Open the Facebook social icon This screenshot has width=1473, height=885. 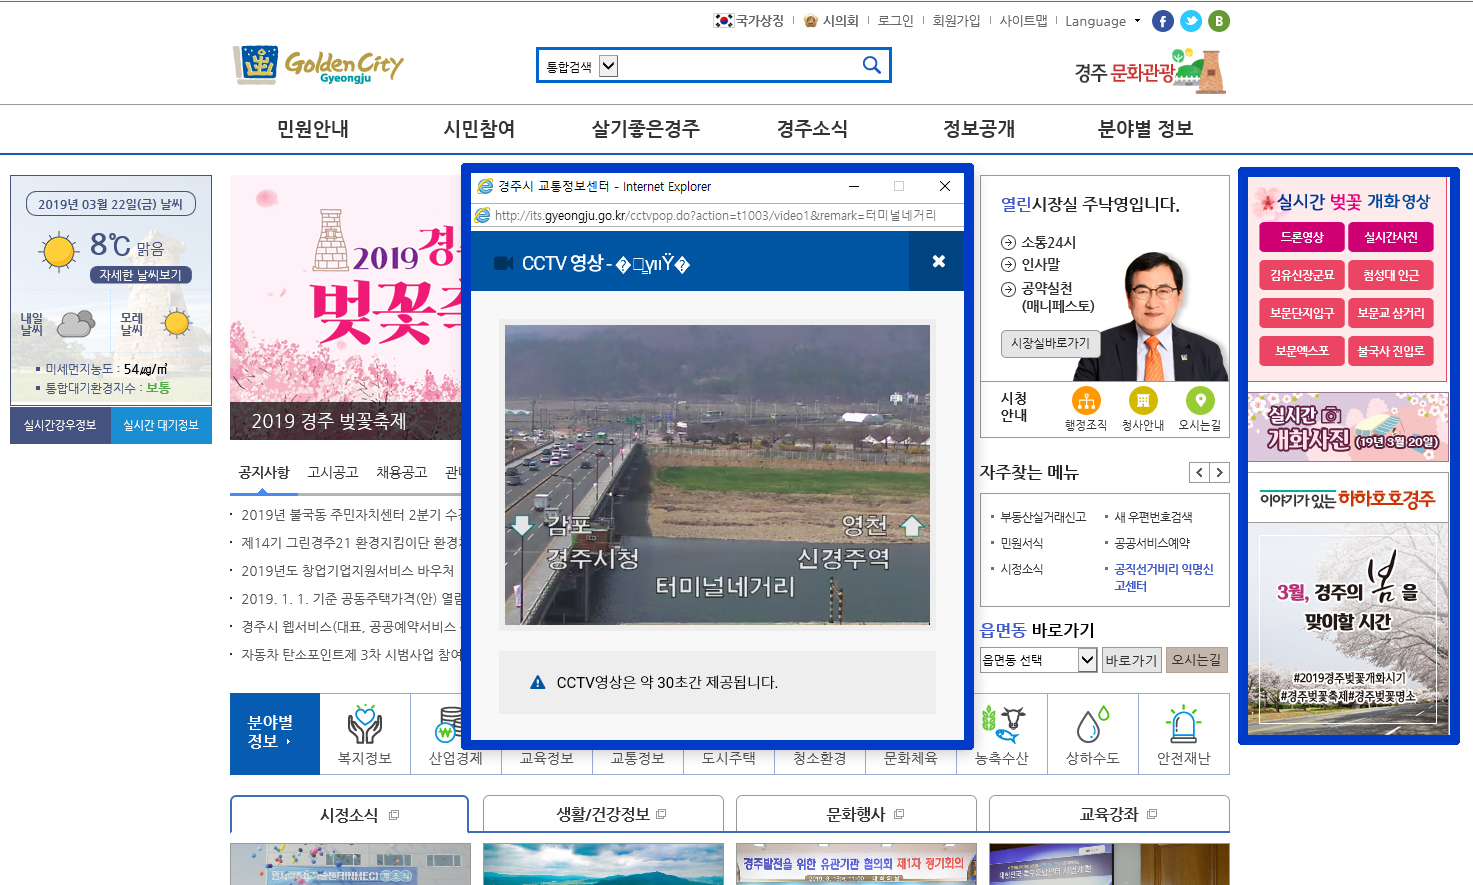pyautogui.click(x=1162, y=21)
